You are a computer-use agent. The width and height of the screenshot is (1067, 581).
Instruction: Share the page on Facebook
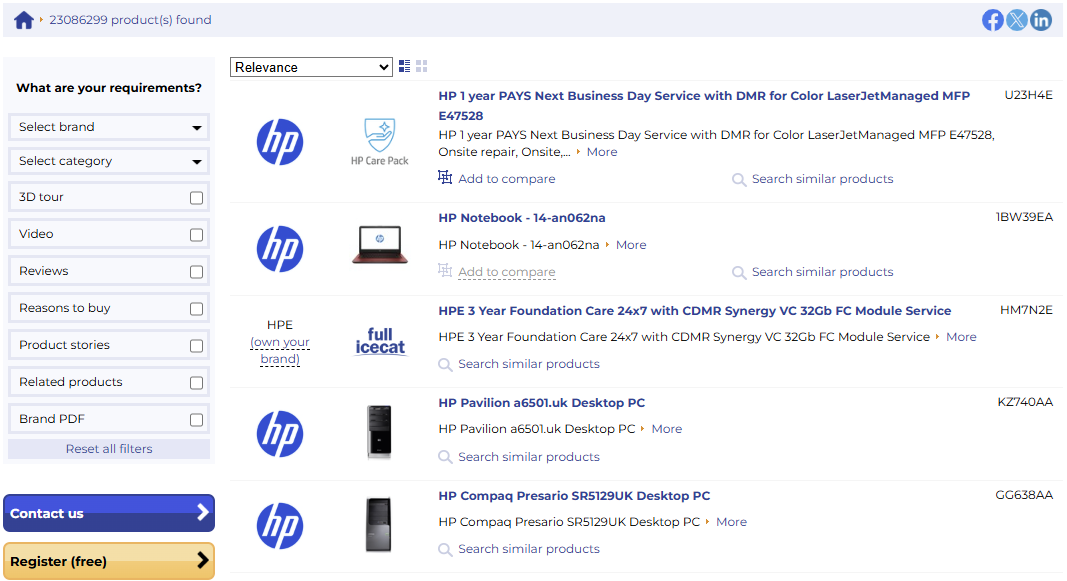(x=992, y=20)
